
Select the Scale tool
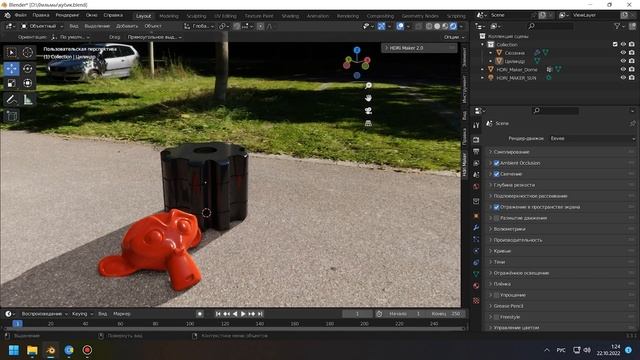pyautogui.click(x=11, y=83)
